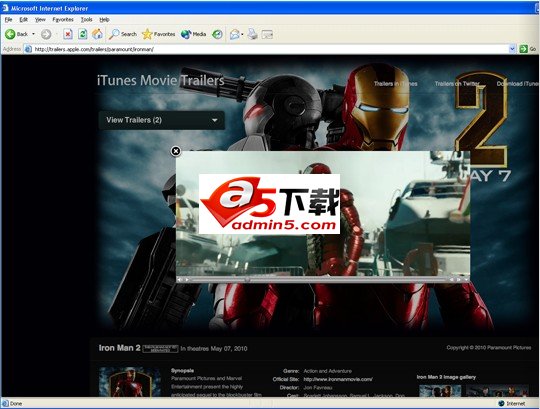Click the first image gallery thumbnail
This screenshot has width=540, height=409.
click(x=440, y=391)
